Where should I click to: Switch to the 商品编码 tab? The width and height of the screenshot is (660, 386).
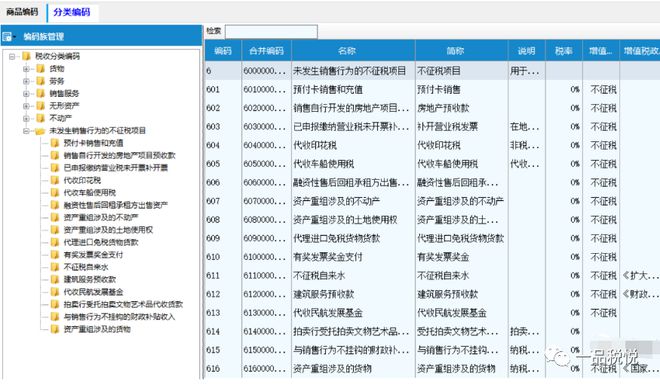(22, 12)
